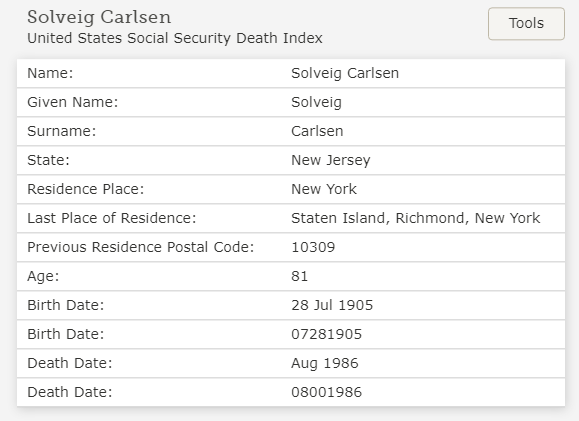Select the Age value 81
Image resolution: width=579 pixels, height=421 pixels.
click(x=299, y=276)
